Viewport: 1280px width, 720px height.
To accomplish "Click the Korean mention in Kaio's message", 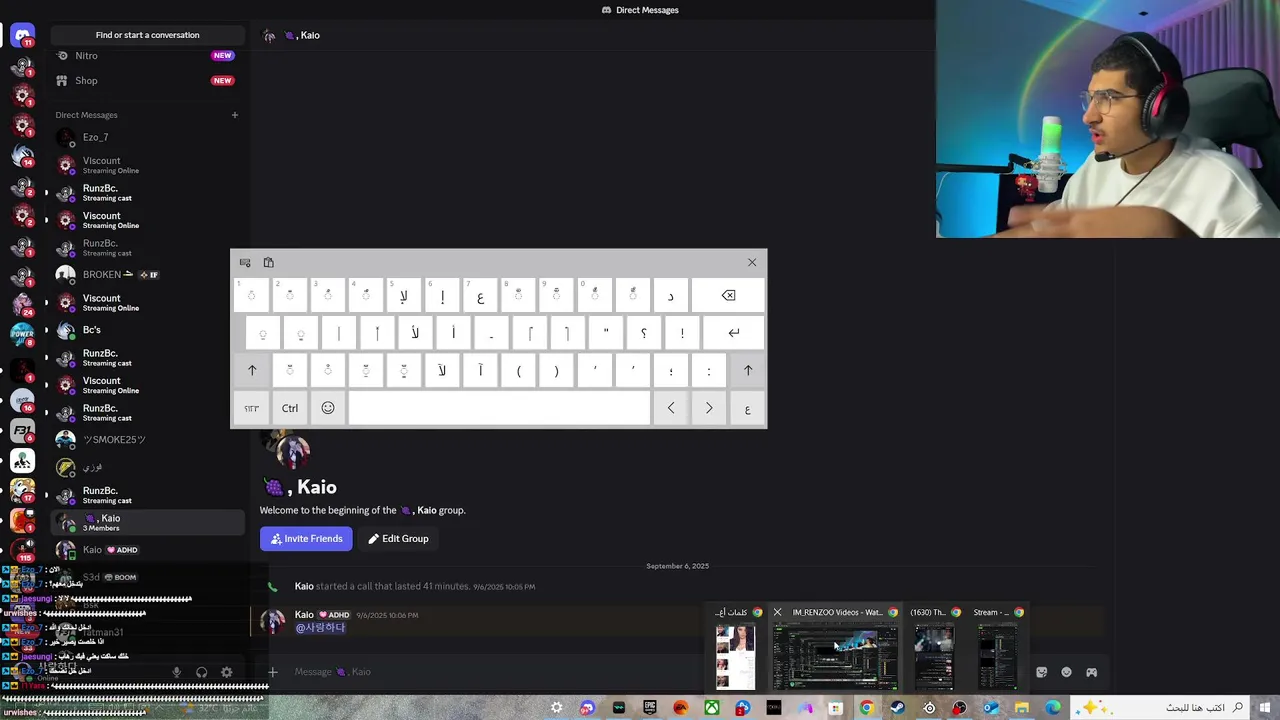I will tap(320, 628).
